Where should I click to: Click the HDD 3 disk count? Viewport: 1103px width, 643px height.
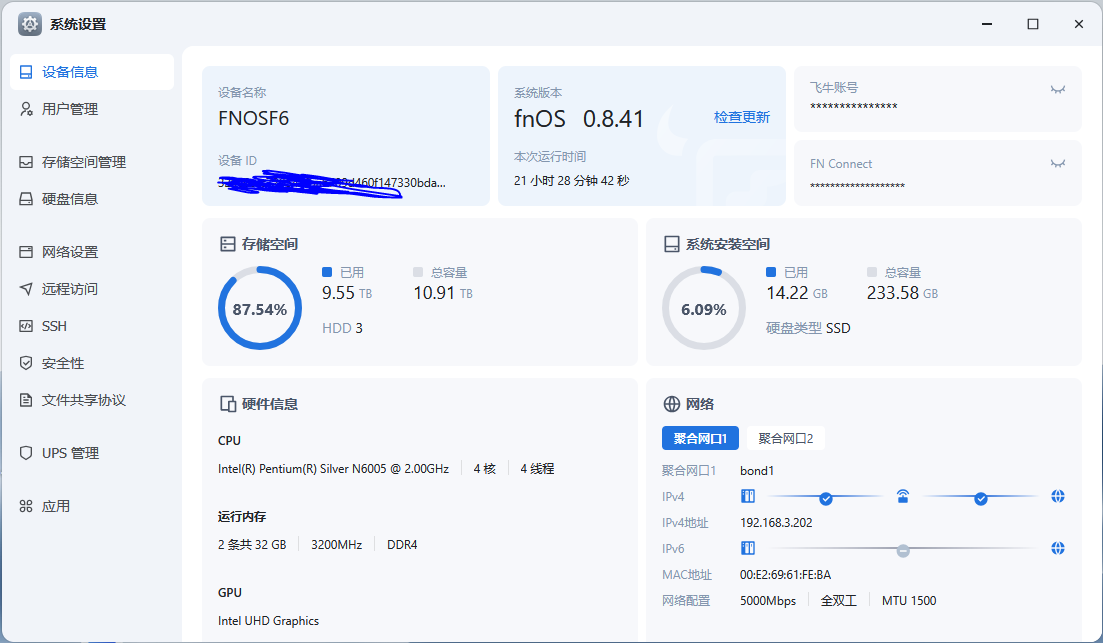click(342, 328)
